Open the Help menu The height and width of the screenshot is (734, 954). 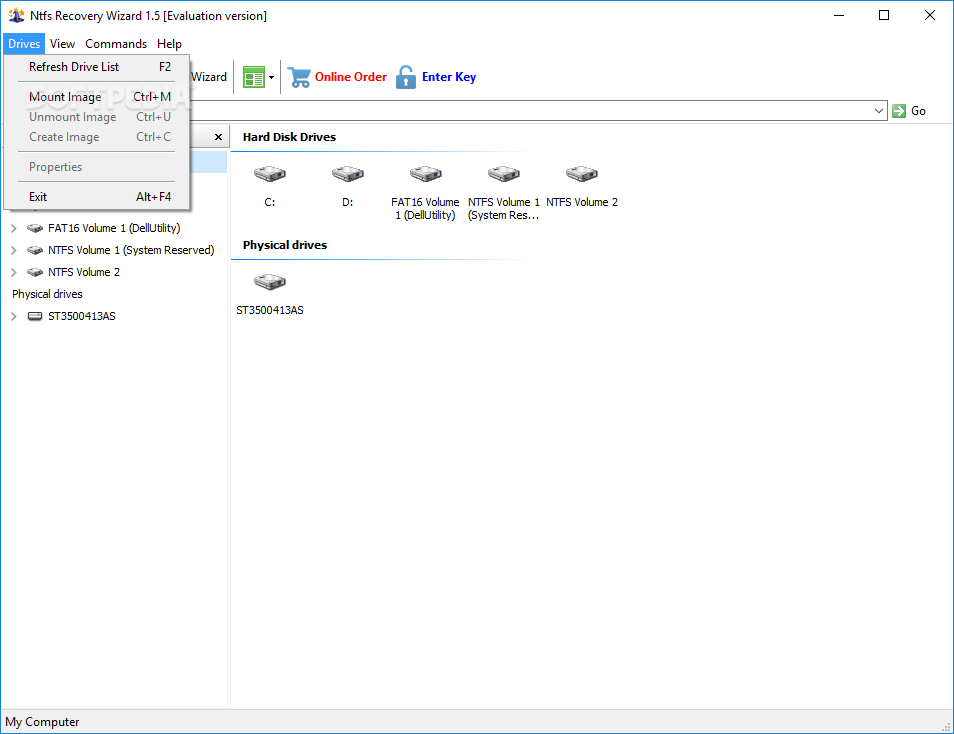(169, 44)
